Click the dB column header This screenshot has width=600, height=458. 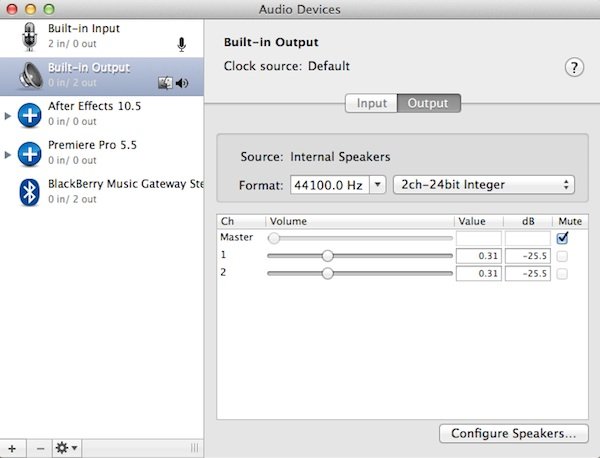pos(528,222)
